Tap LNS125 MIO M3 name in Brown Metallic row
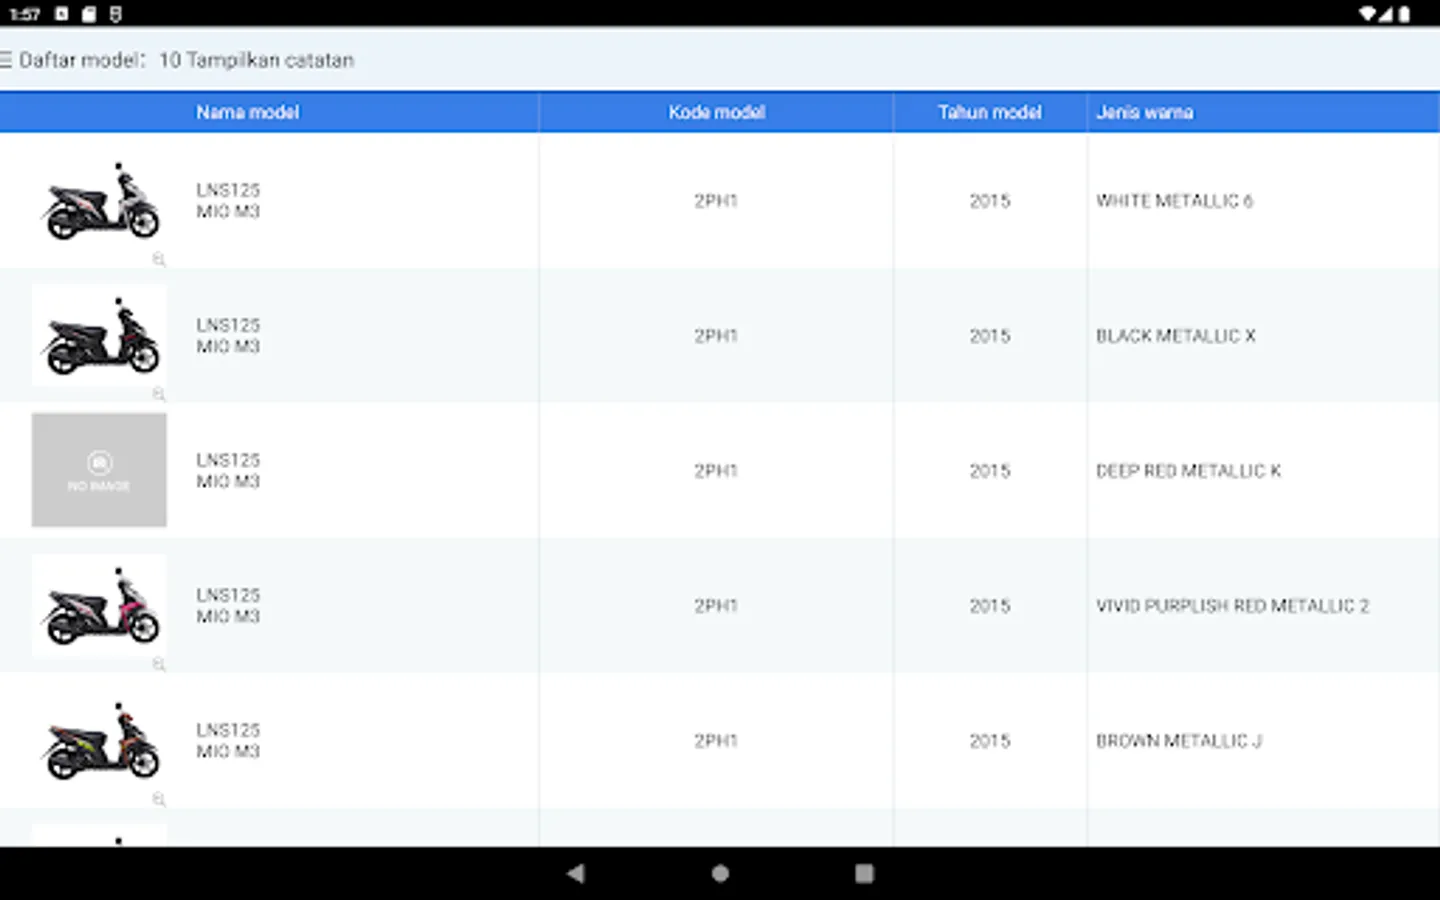This screenshot has height=900, width=1440. [x=228, y=740]
